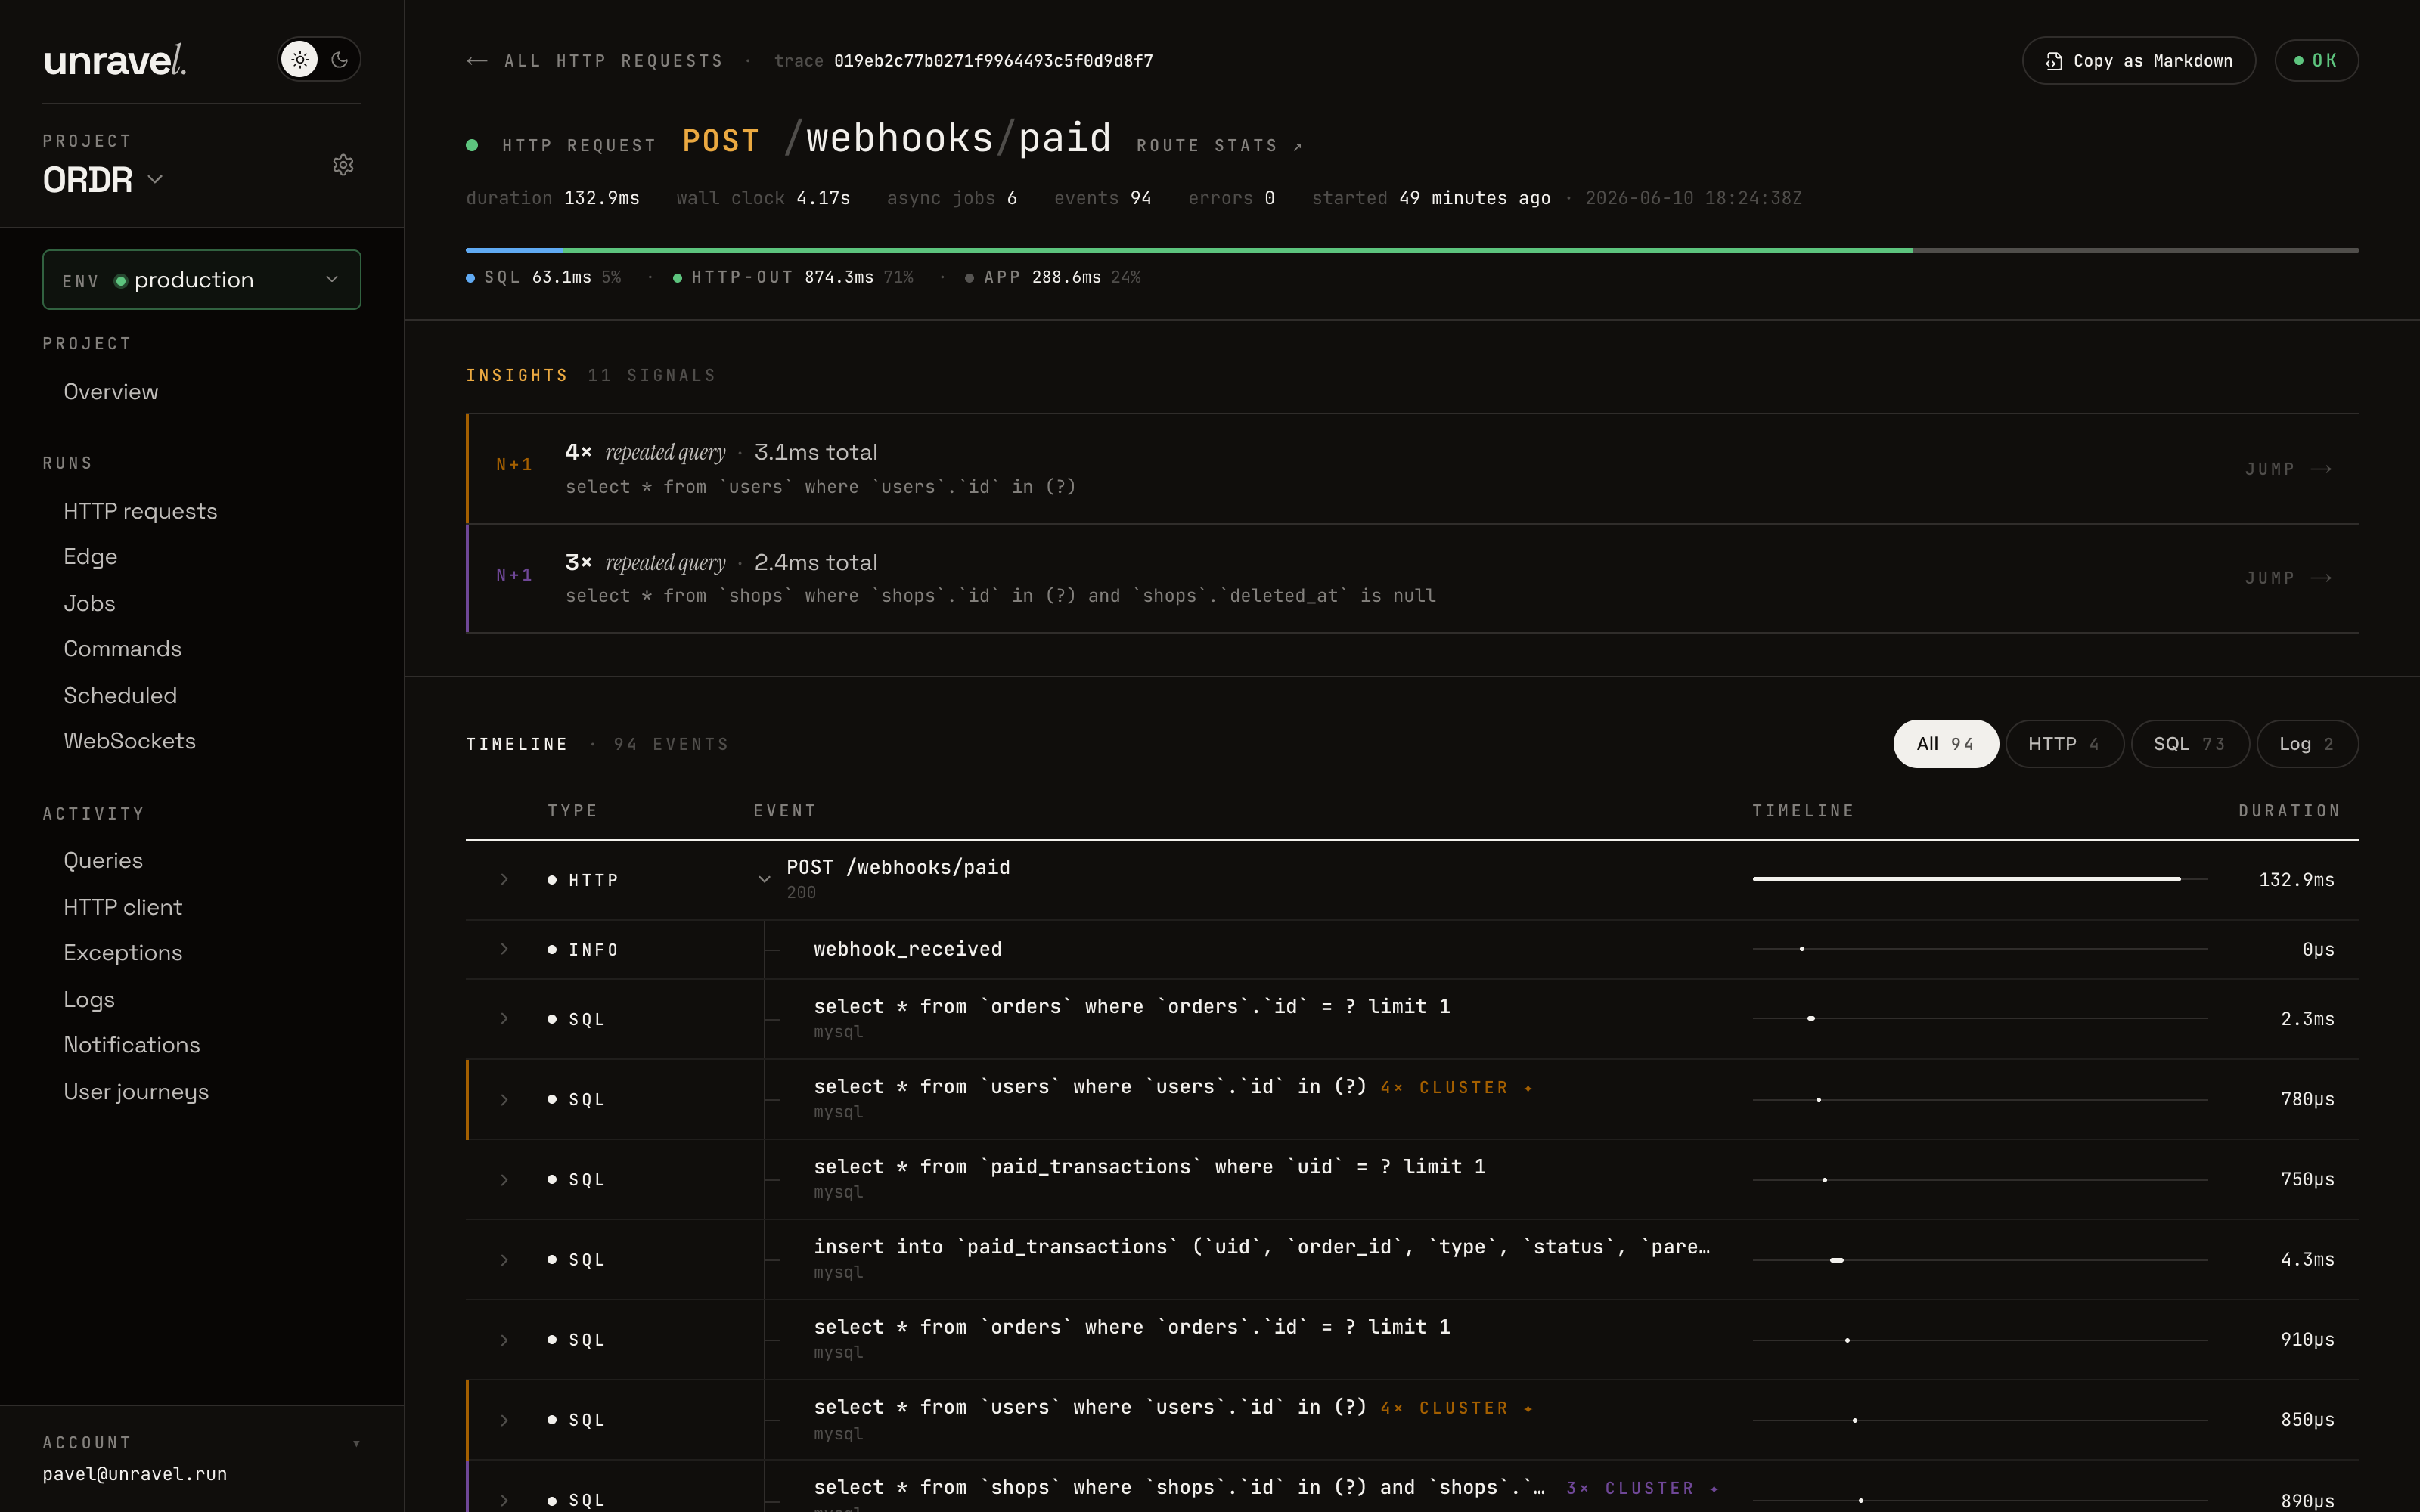Viewport: 2420px width, 1512px height.
Task: Open the ORDR project dropdown
Action: click(x=102, y=180)
